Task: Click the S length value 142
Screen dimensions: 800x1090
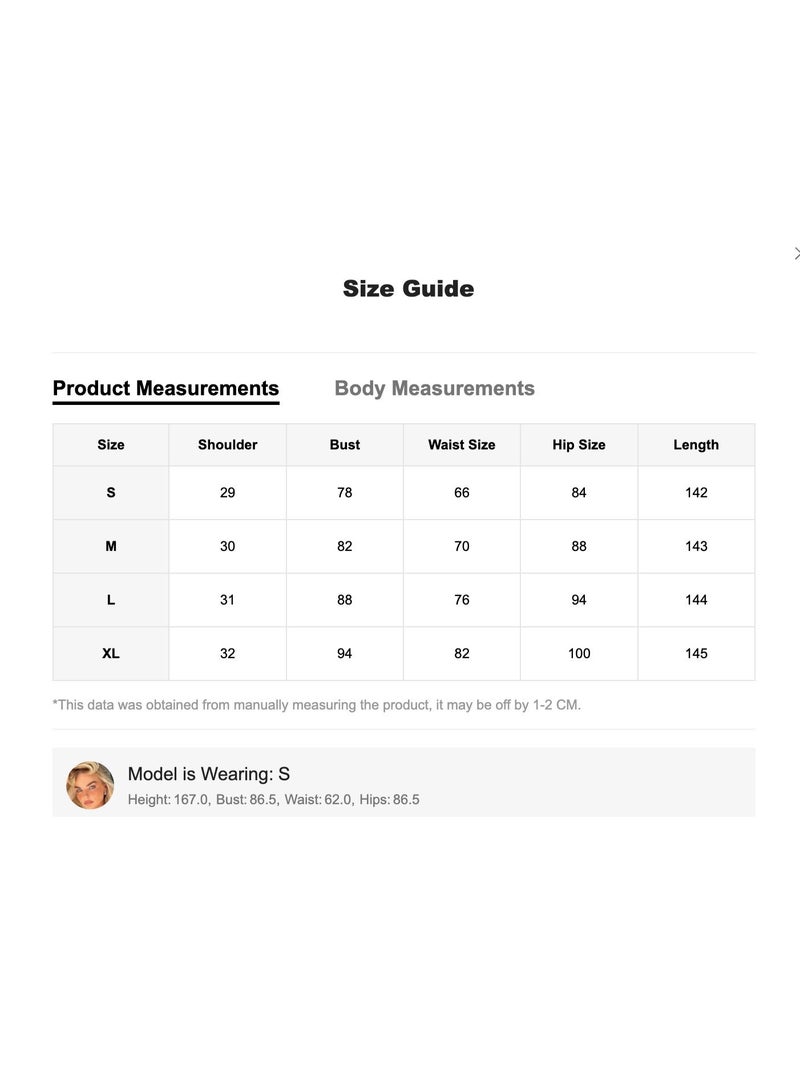Action: (696, 493)
